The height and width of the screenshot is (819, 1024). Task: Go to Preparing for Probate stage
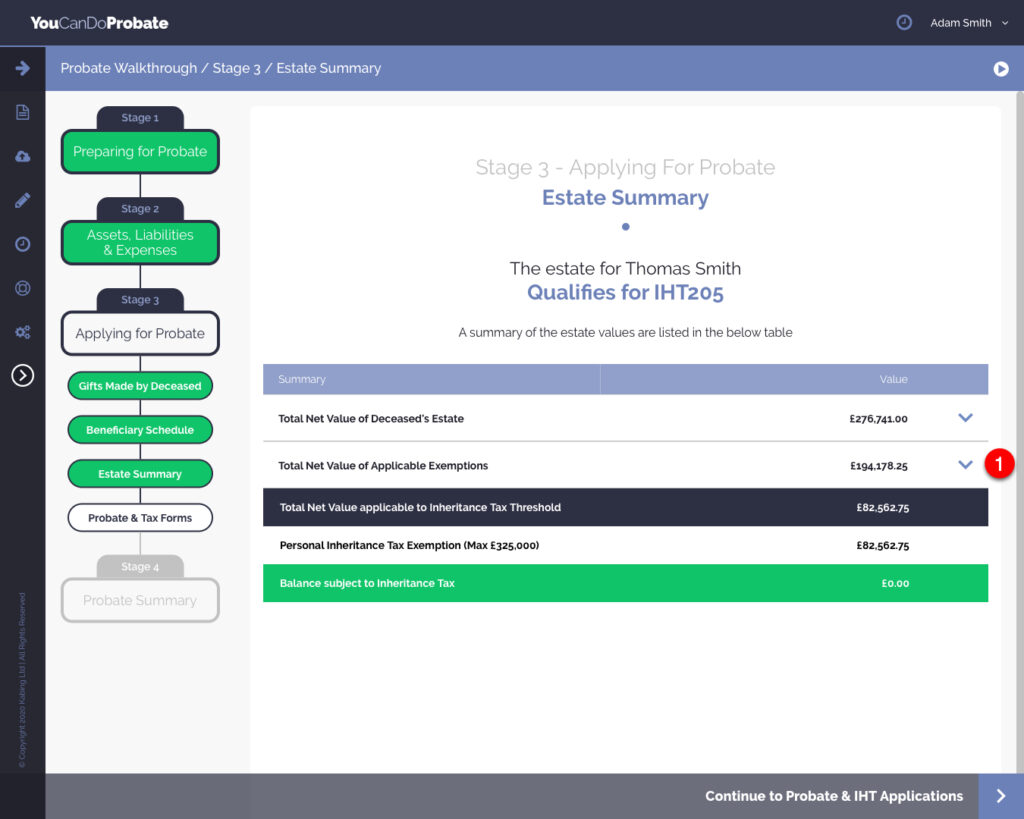coord(140,152)
